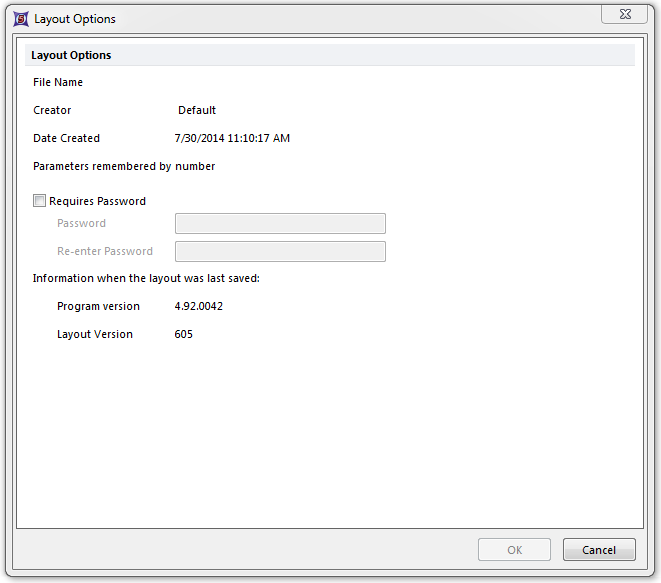661x583 pixels.
Task: Click the 'Date Created' label
Action: pos(66,138)
